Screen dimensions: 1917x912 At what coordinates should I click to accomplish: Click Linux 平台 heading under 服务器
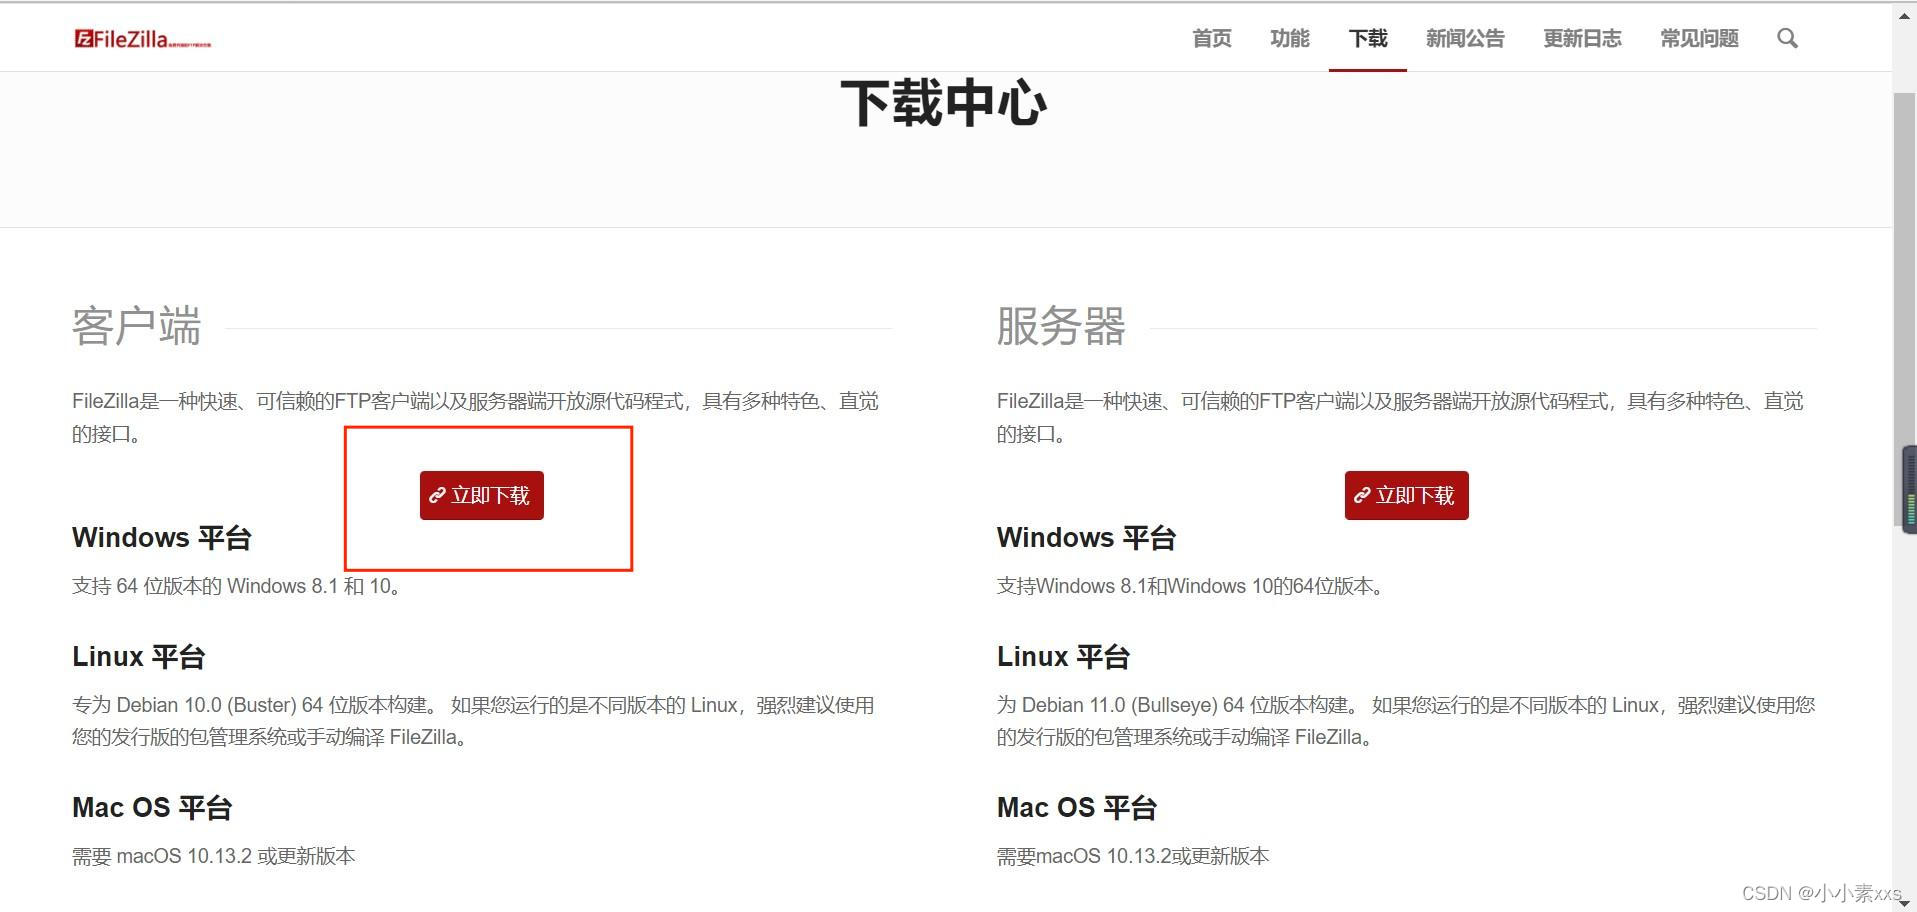pyautogui.click(x=1064, y=657)
